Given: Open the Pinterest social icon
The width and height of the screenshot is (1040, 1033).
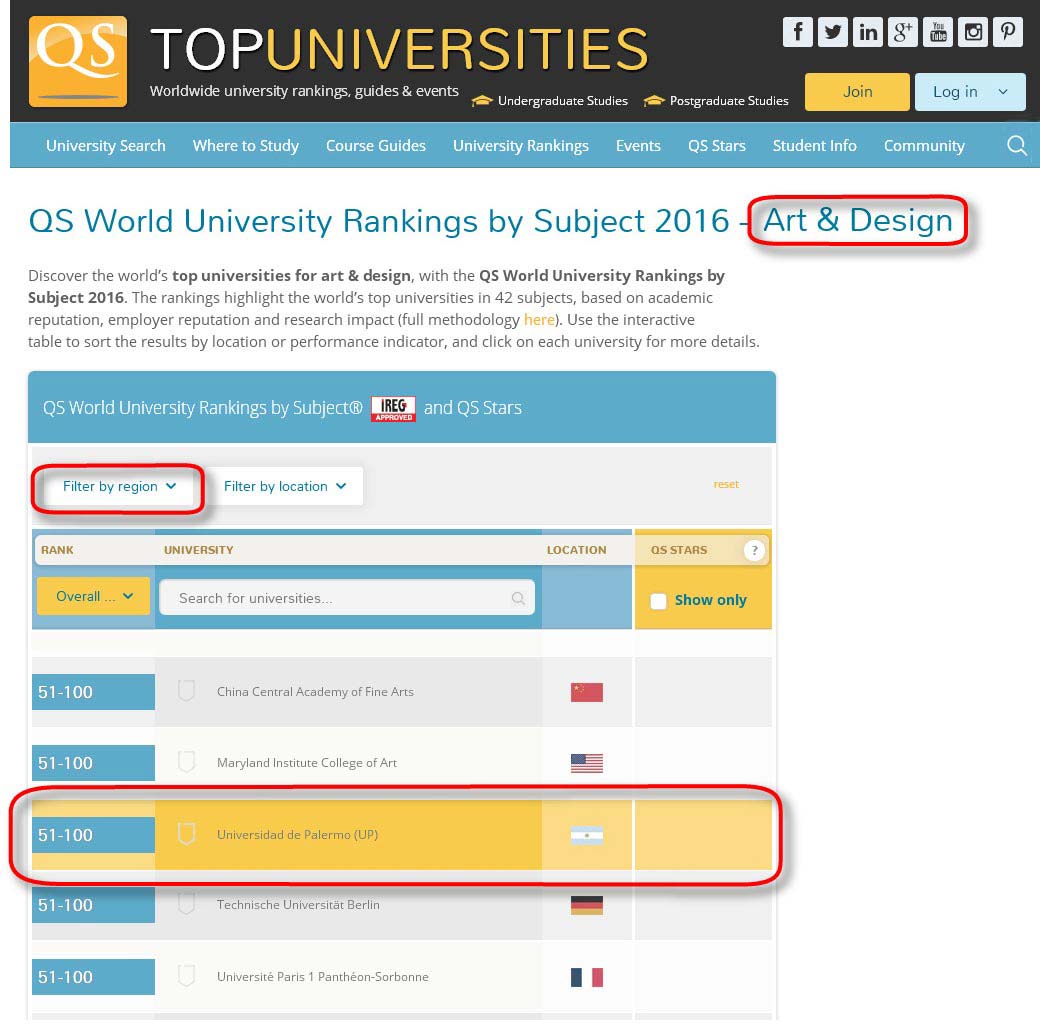Looking at the screenshot, I should point(1008,32).
